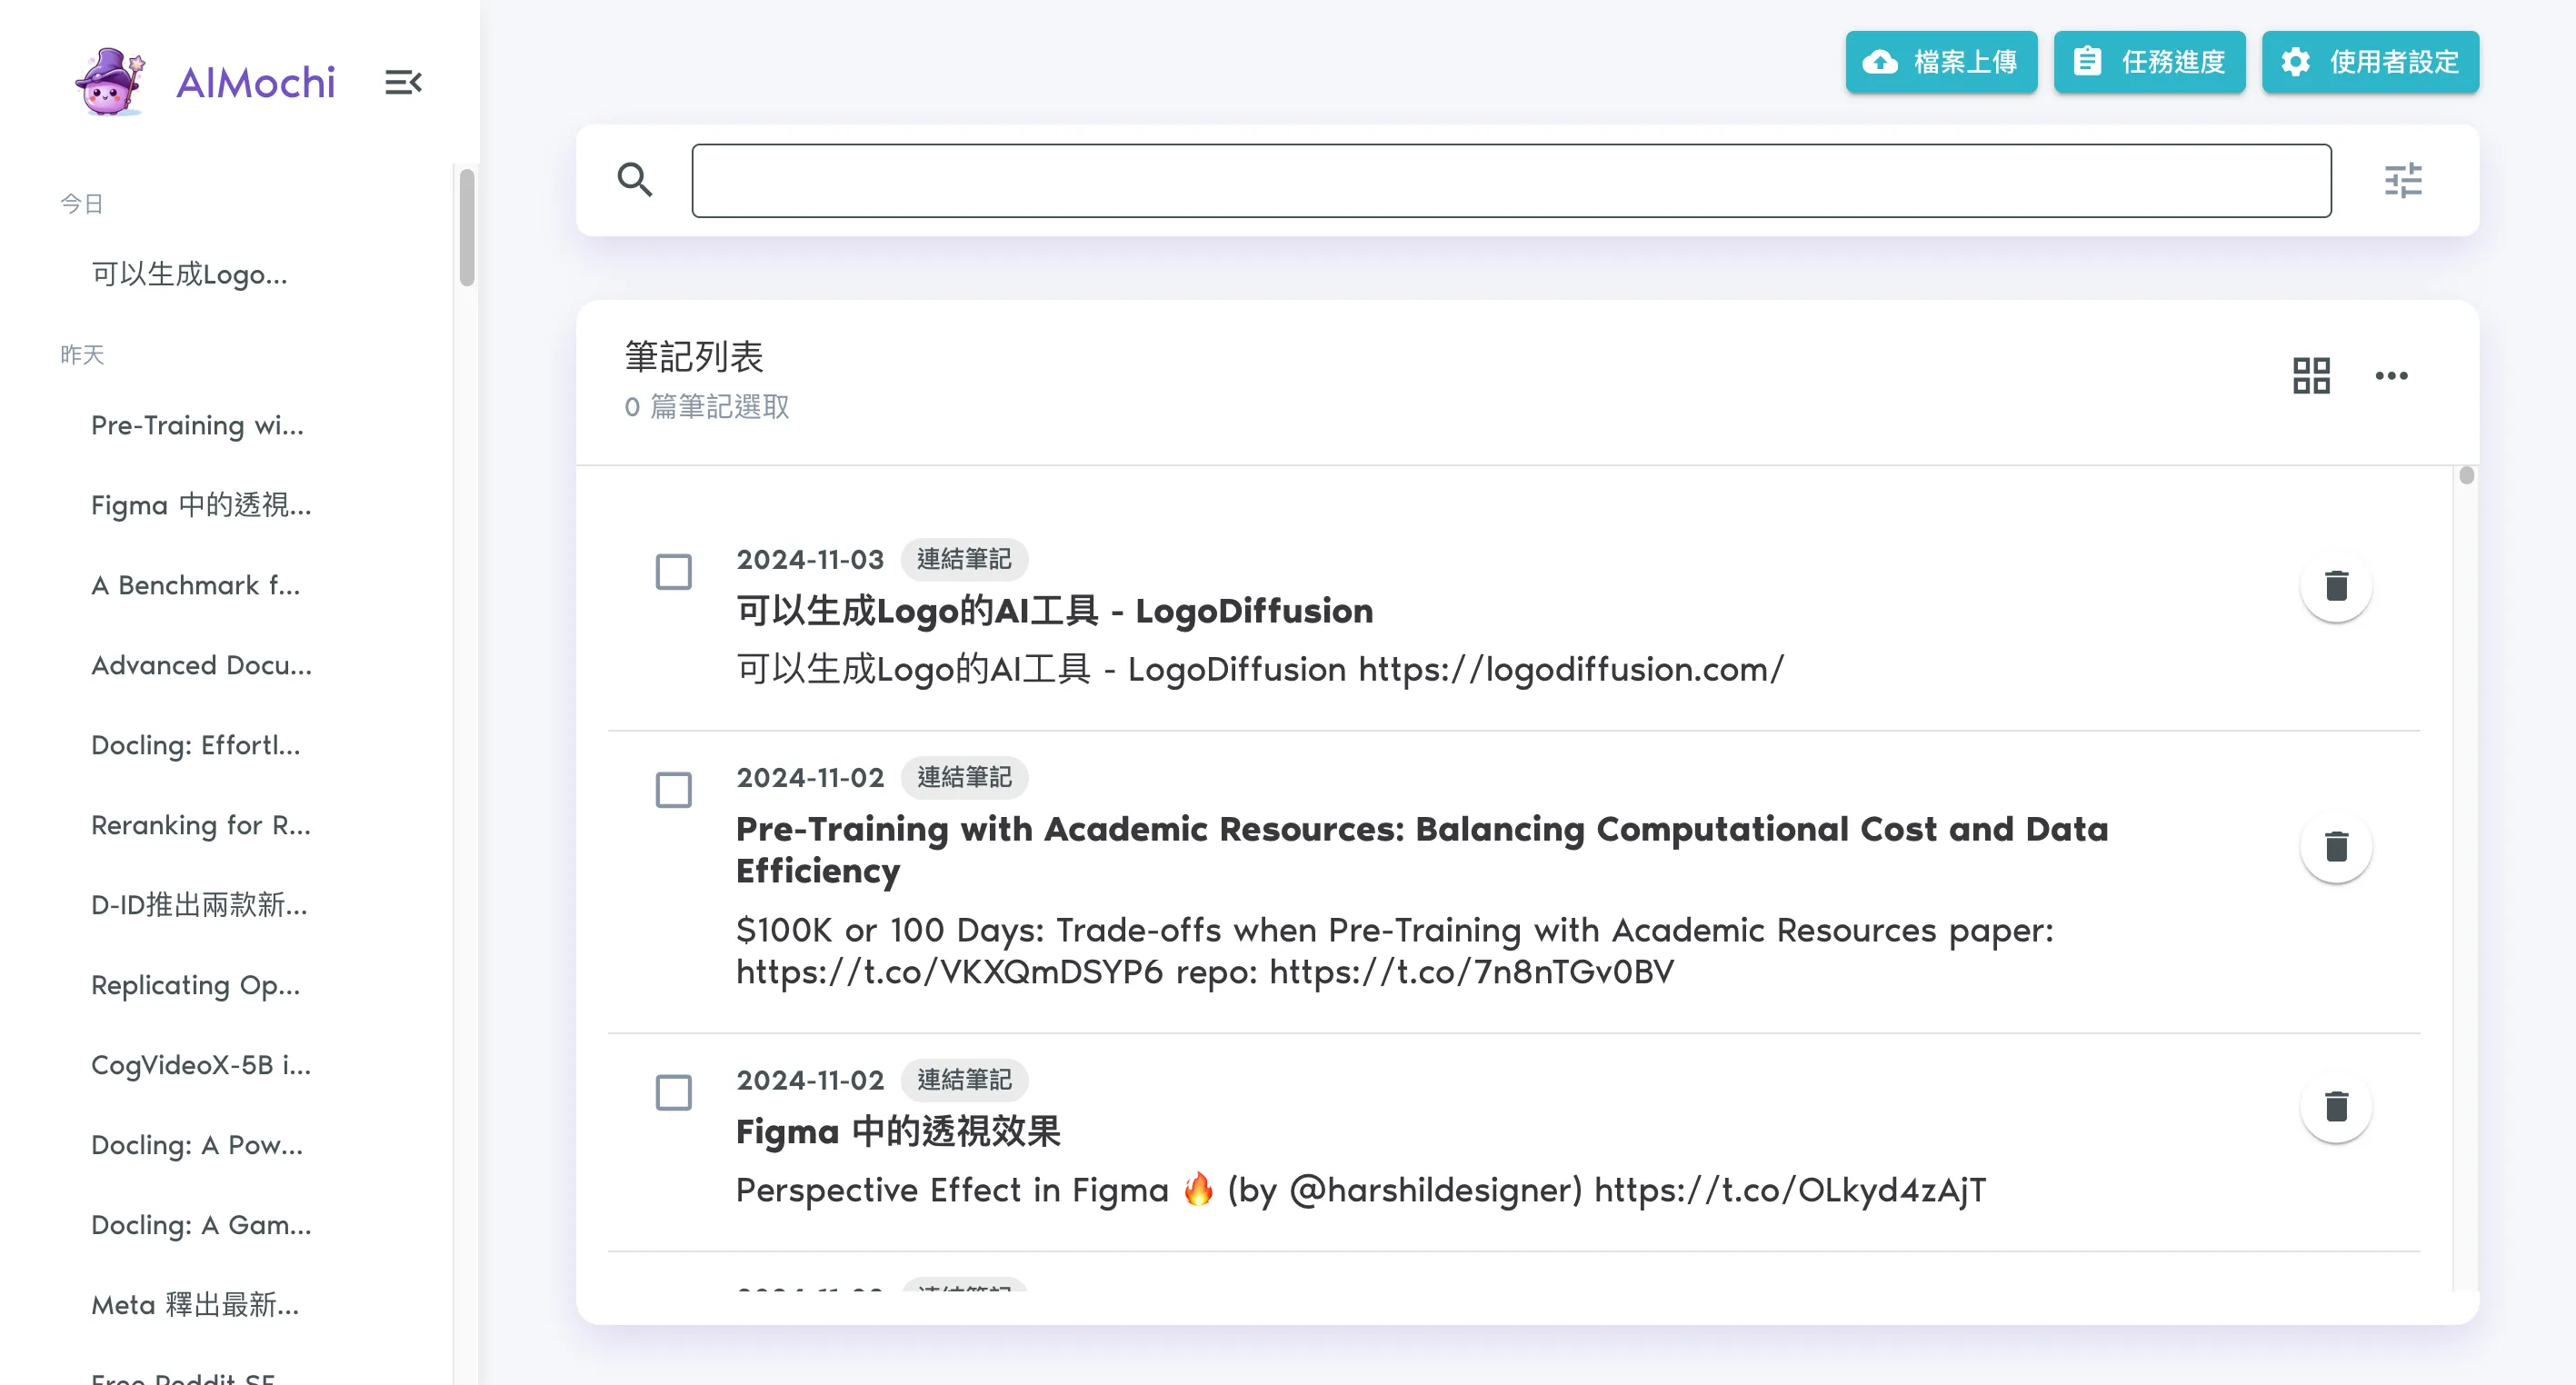2576x1385 pixels.
Task: Click the AIMochi brand name text
Action: pyautogui.click(x=255, y=83)
